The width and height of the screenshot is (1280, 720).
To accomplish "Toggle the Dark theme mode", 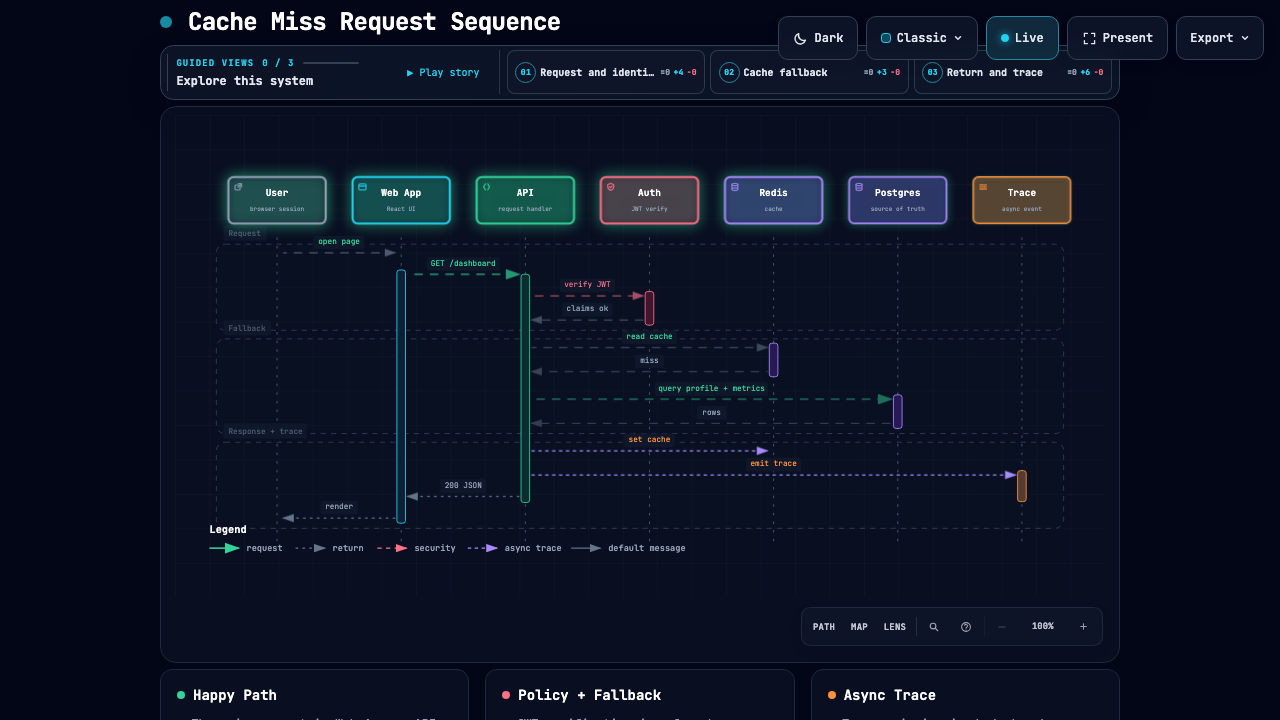I will tap(818, 38).
